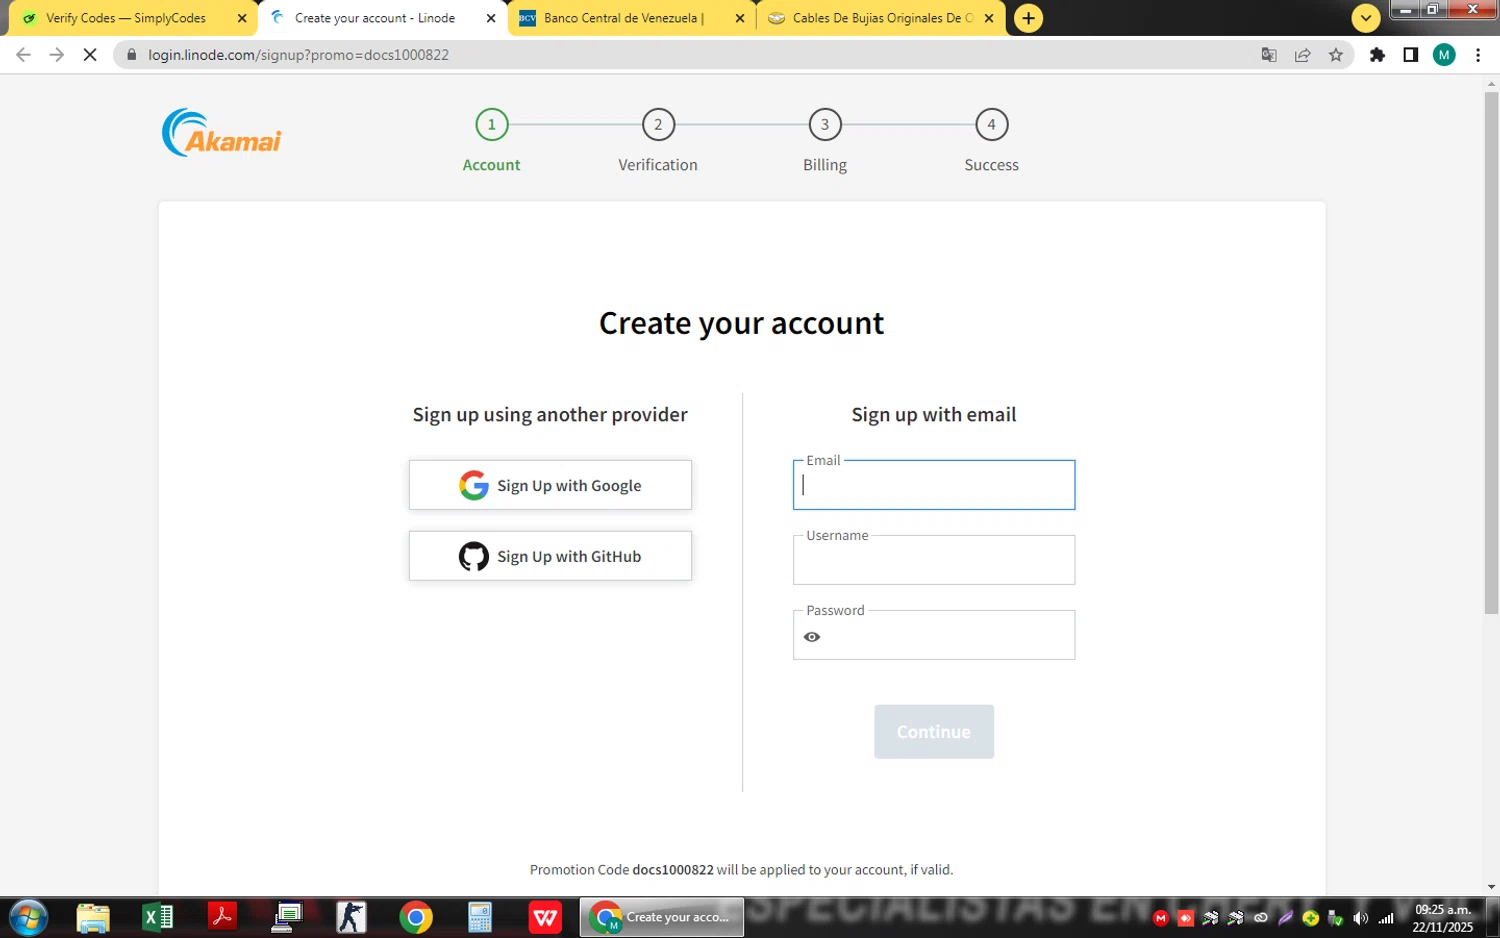The image size is (1500, 938).
Task: Open Creative Cloud tray icon
Action: point(1260,918)
